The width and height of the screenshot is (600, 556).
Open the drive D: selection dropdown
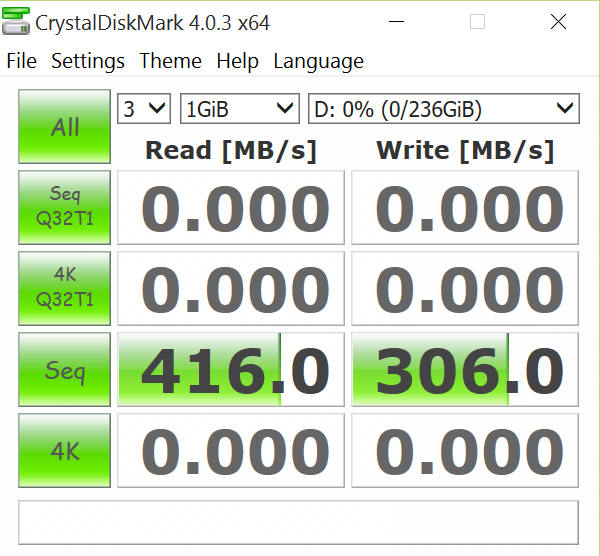coord(443,108)
